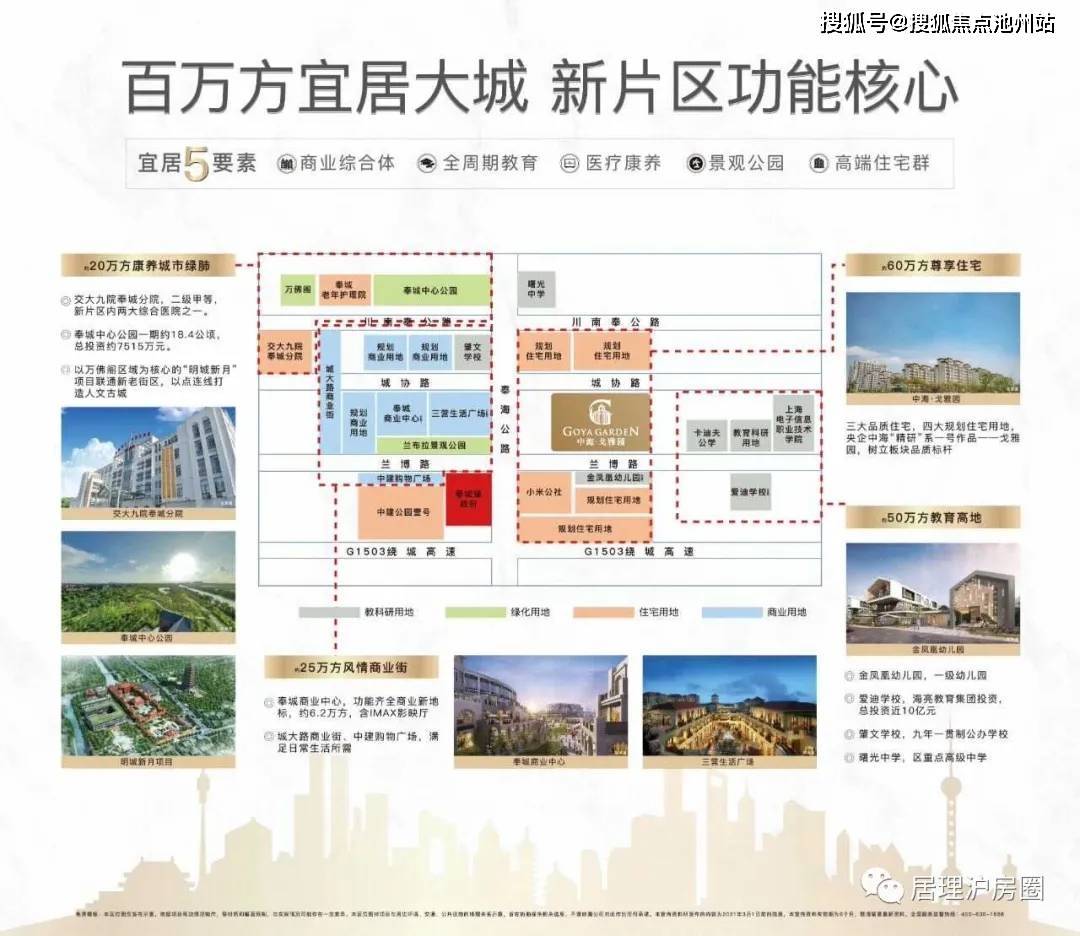Click the orange 住宅用地 legend swatch
Screen dimensions: 1080x936
point(603,612)
